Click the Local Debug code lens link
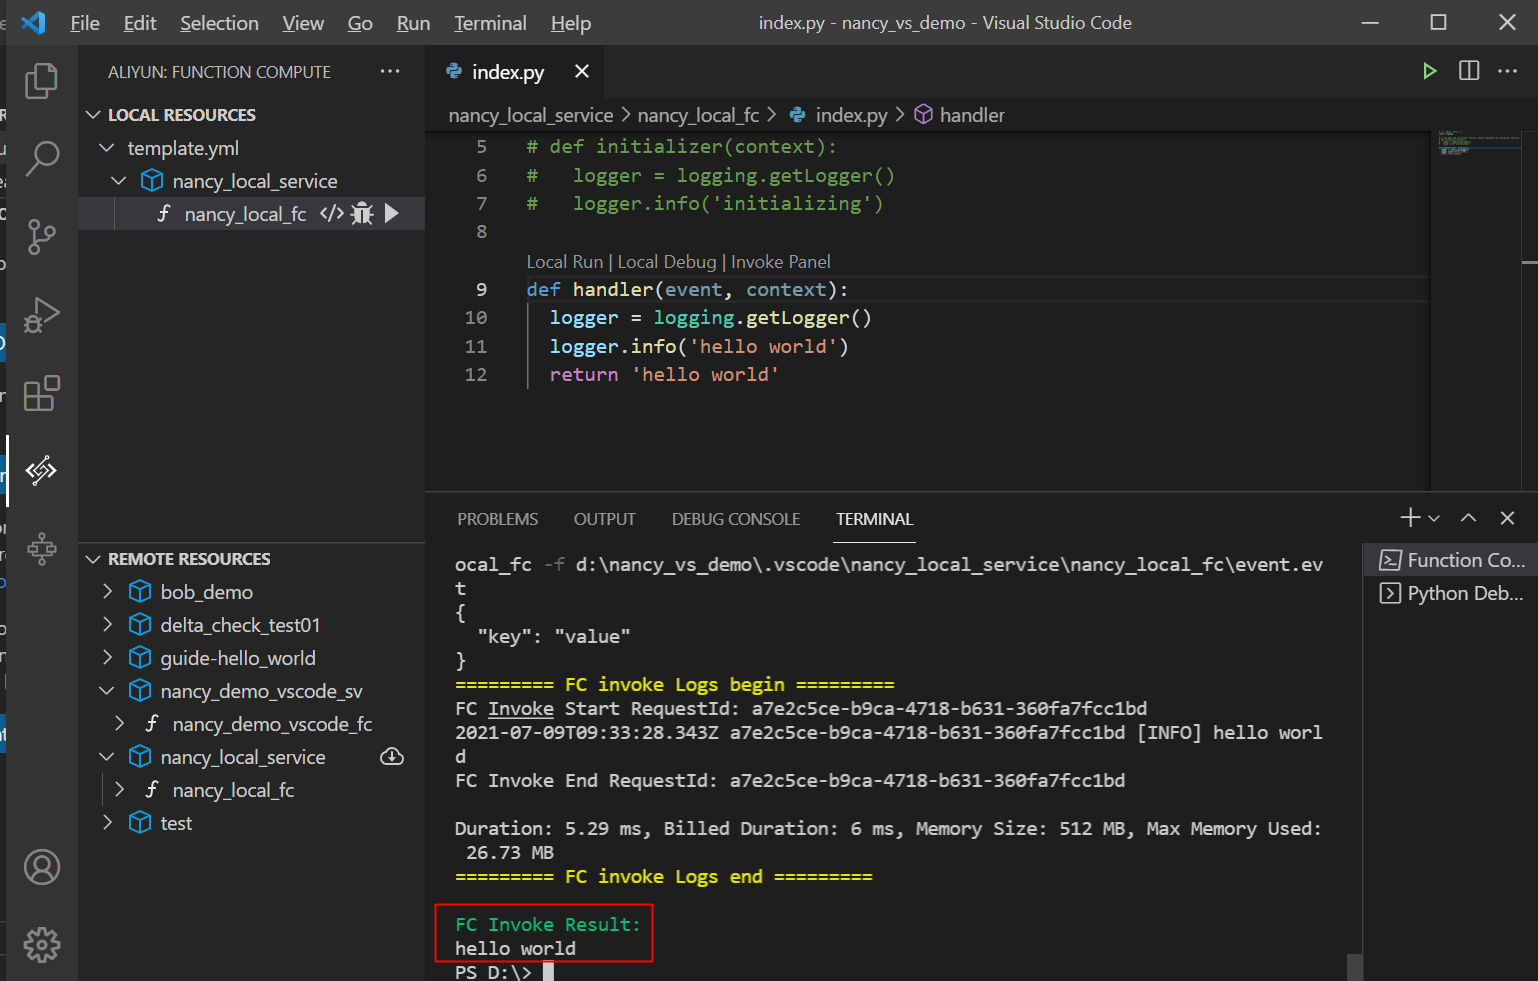 (x=667, y=262)
